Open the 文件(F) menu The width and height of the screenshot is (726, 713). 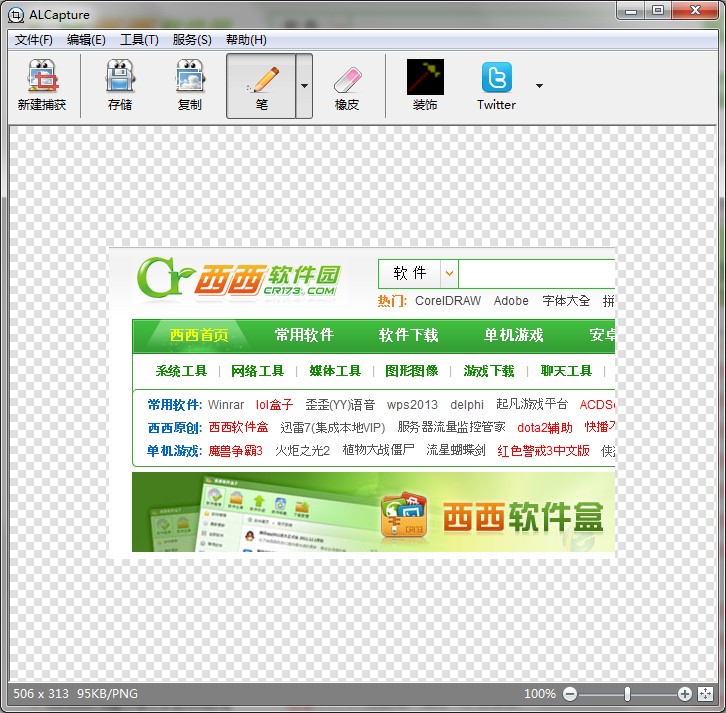pyautogui.click(x=33, y=40)
